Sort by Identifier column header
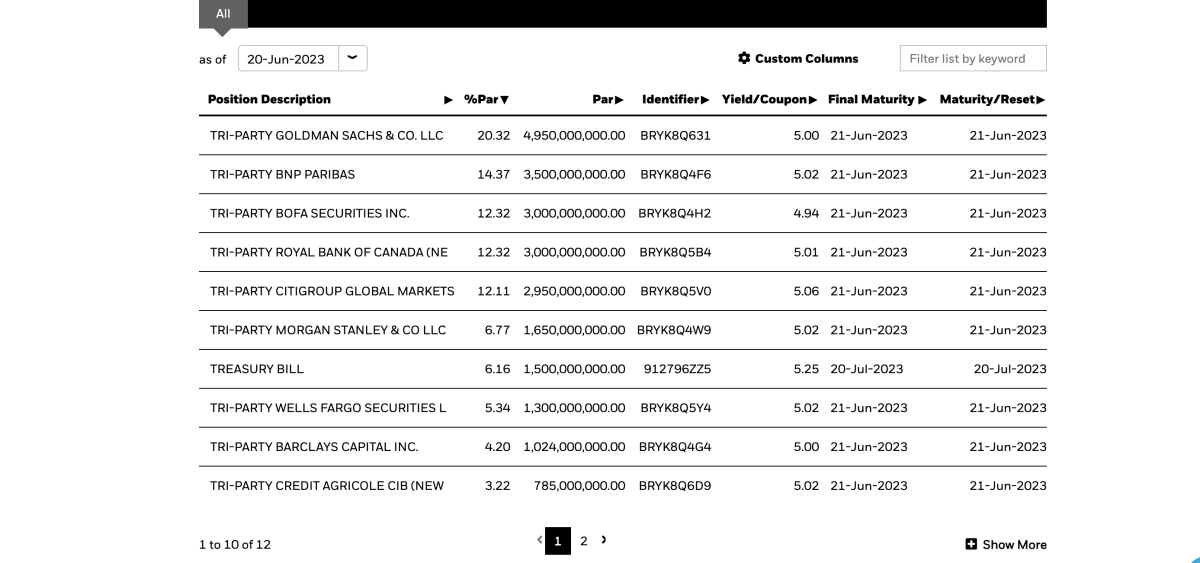The image size is (1200, 563). click(676, 99)
